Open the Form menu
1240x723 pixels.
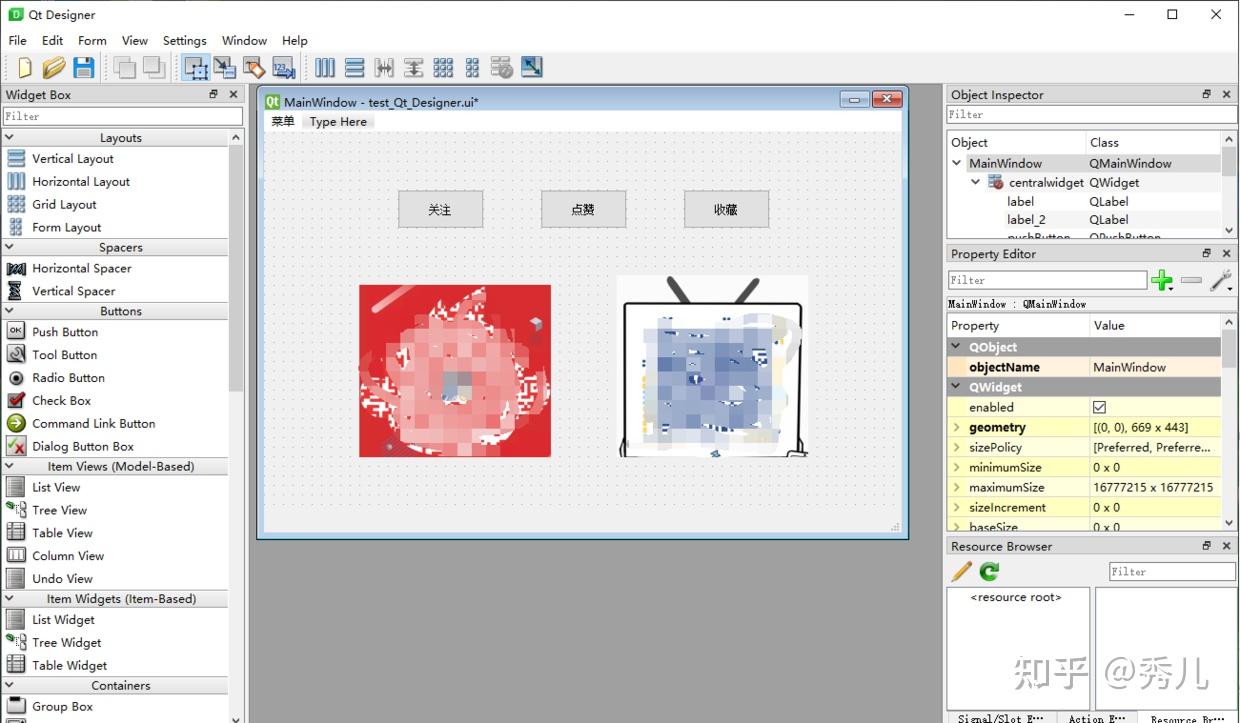point(91,40)
